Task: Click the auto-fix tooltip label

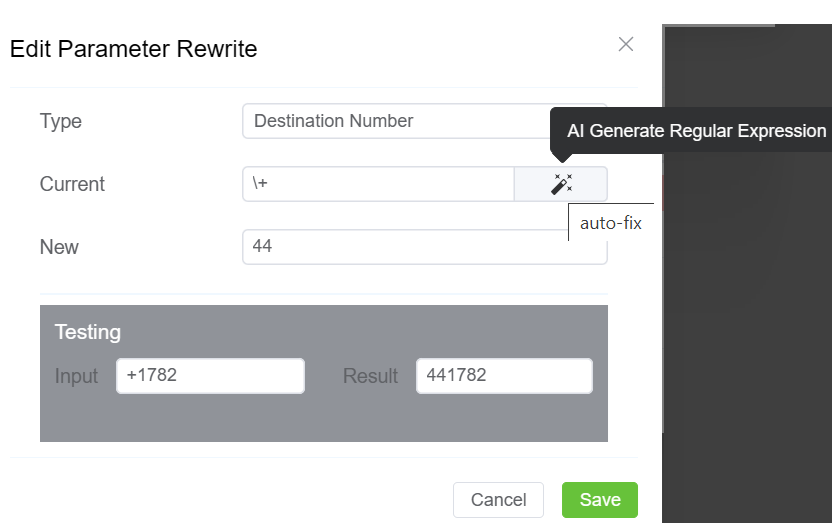Action: pyautogui.click(x=610, y=223)
